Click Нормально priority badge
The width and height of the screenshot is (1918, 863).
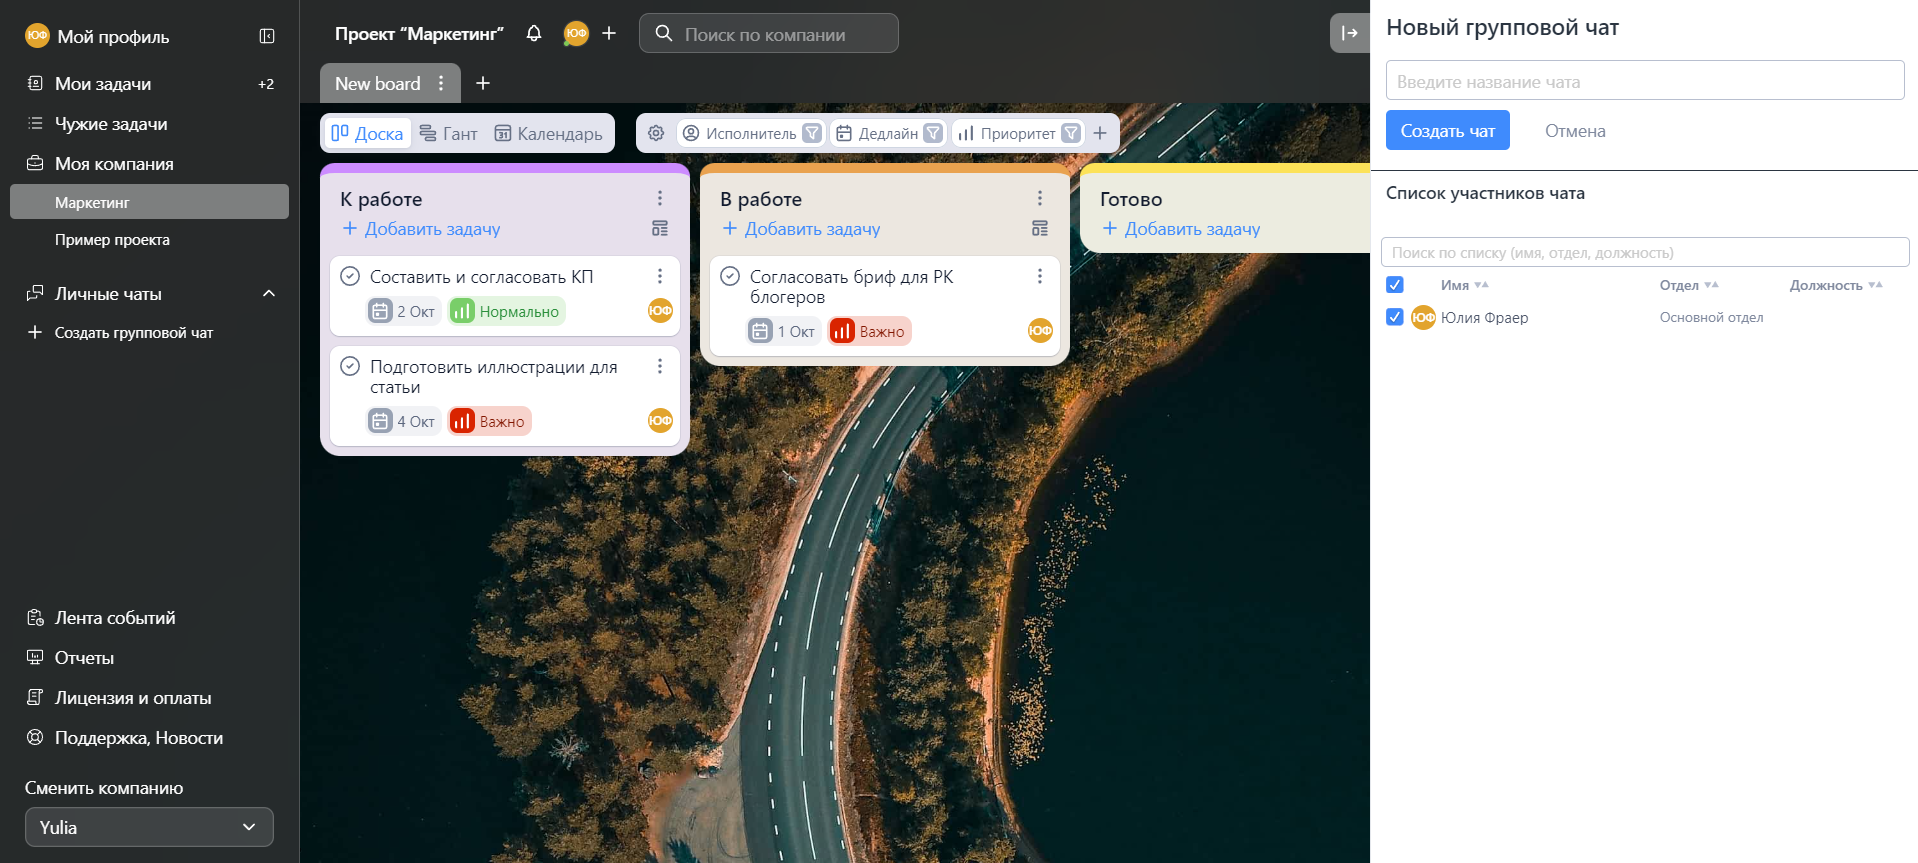tap(507, 311)
